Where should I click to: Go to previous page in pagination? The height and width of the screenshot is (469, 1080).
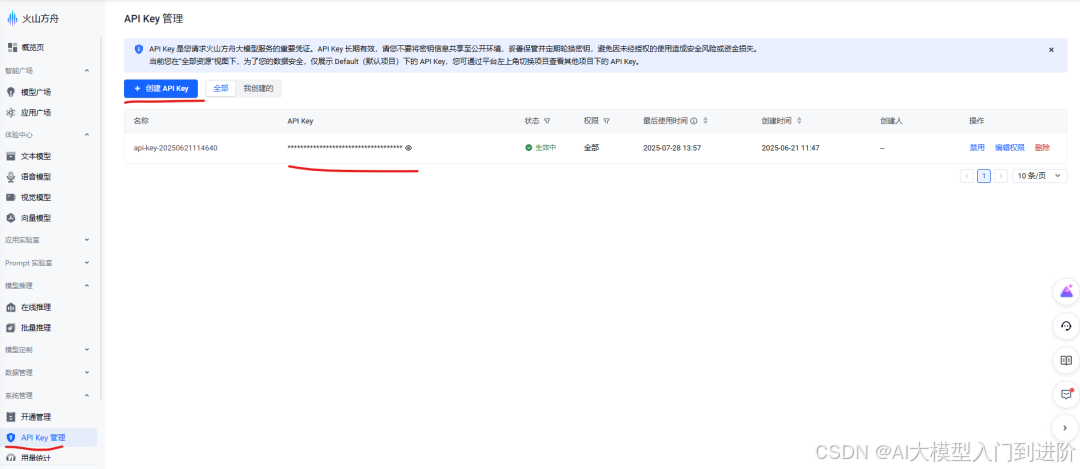click(966, 176)
